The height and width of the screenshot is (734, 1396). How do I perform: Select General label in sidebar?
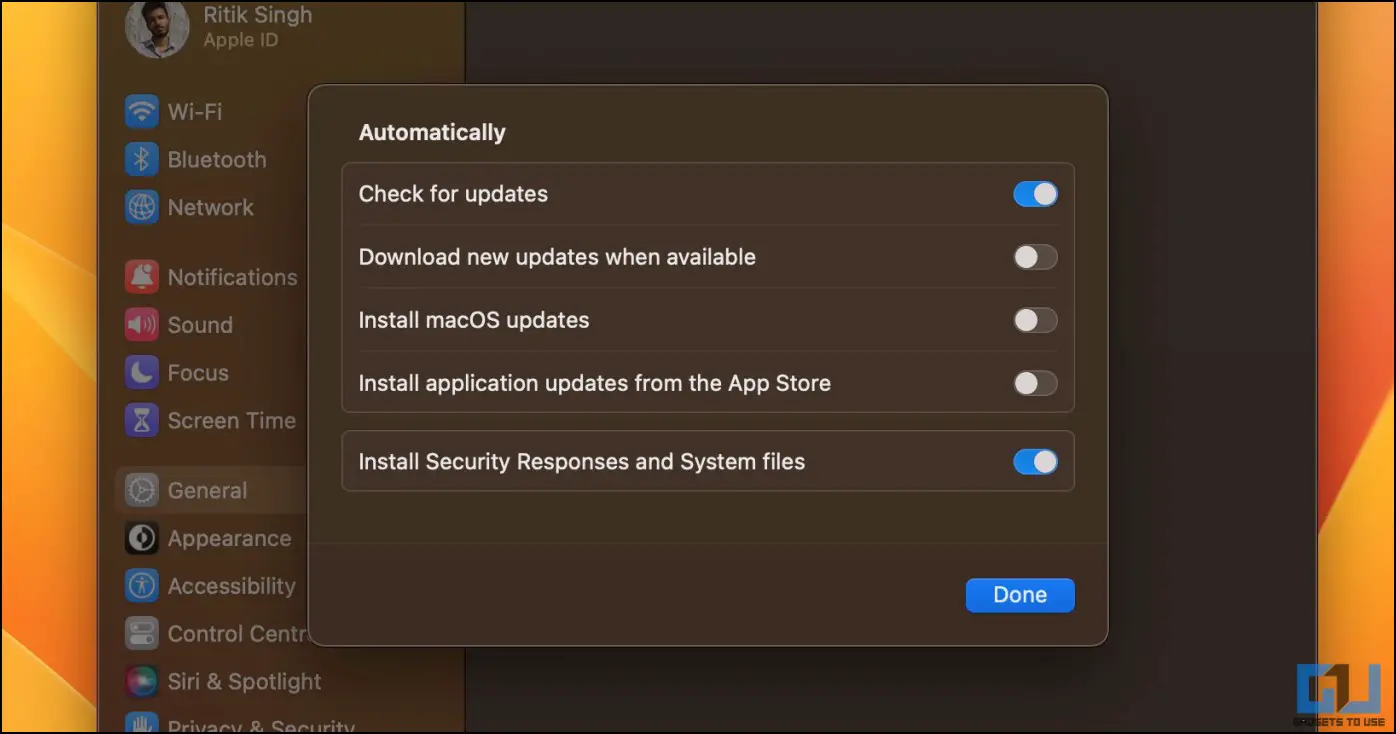click(207, 490)
